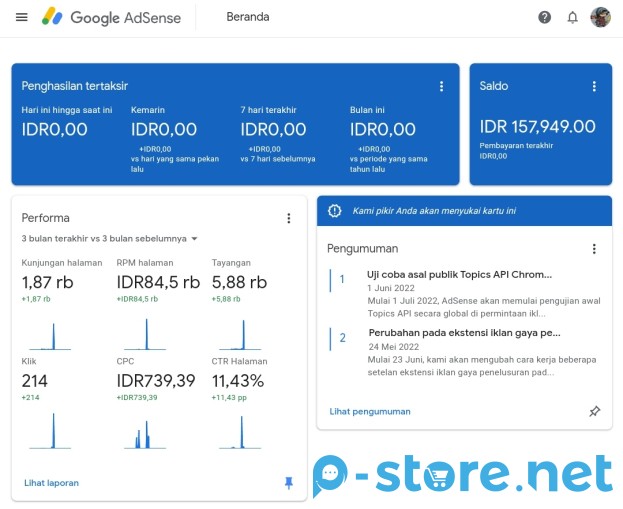Viewport: 623px width, 509px height.
Task: Open Pengumuman card three-dot menu
Action: click(x=594, y=249)
